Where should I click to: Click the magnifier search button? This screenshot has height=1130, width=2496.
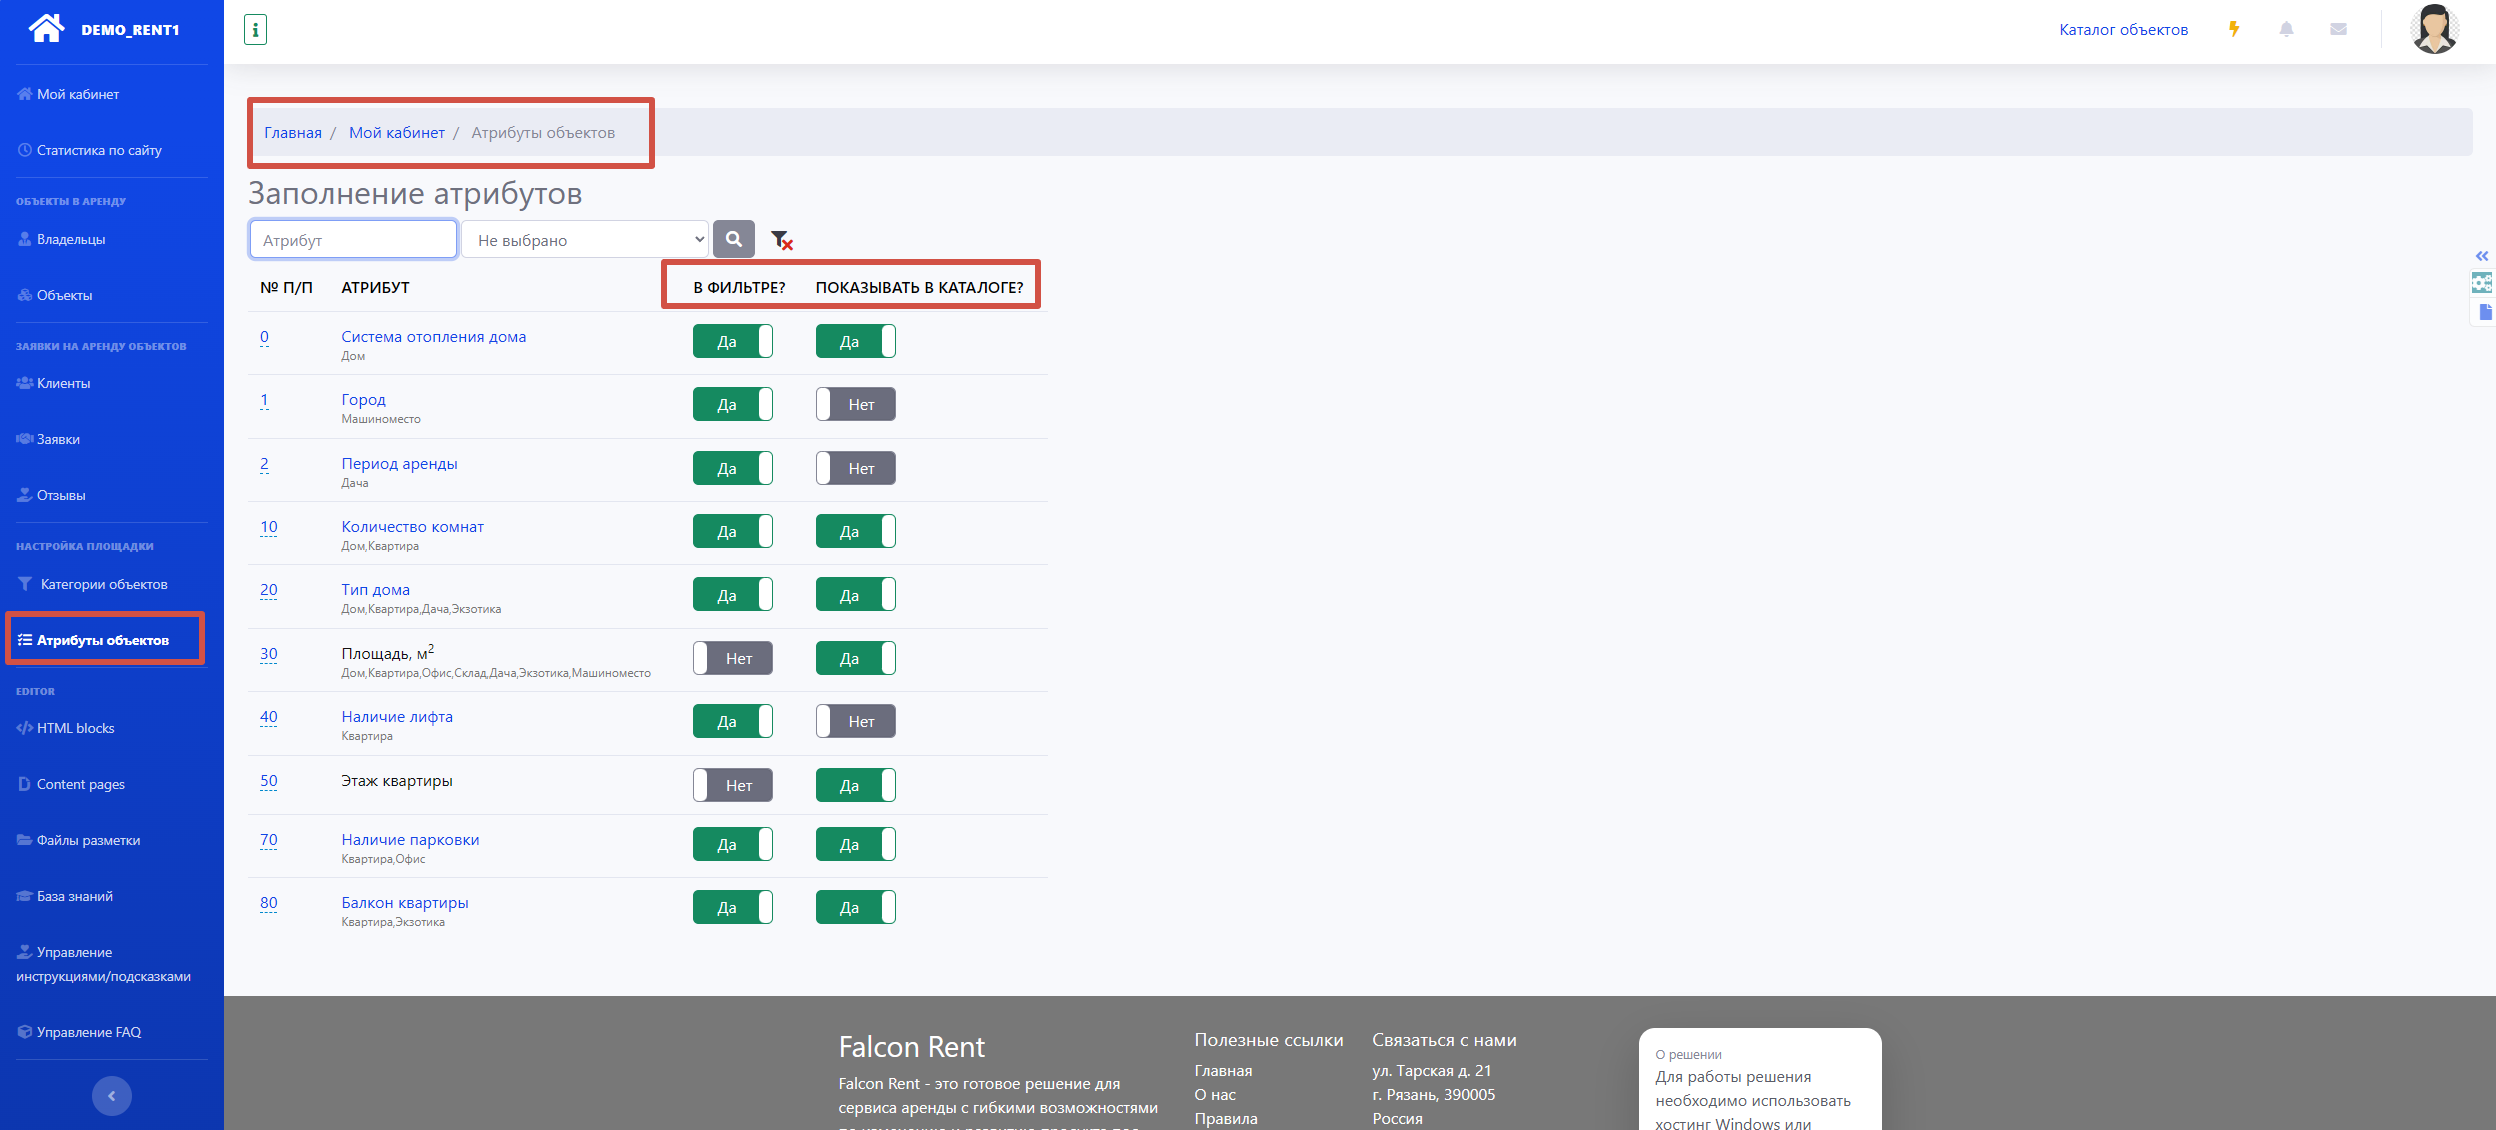tap(733, 239)
